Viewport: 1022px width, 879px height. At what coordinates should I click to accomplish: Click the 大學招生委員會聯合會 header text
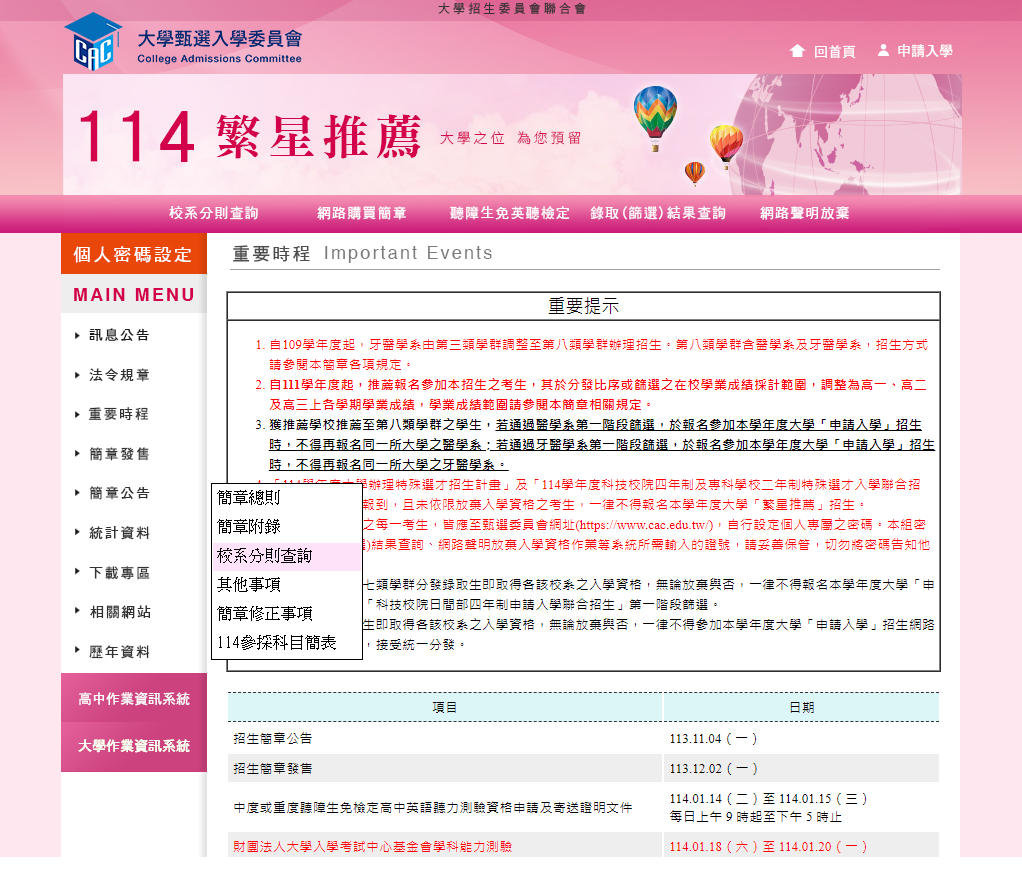pos(512,8)
